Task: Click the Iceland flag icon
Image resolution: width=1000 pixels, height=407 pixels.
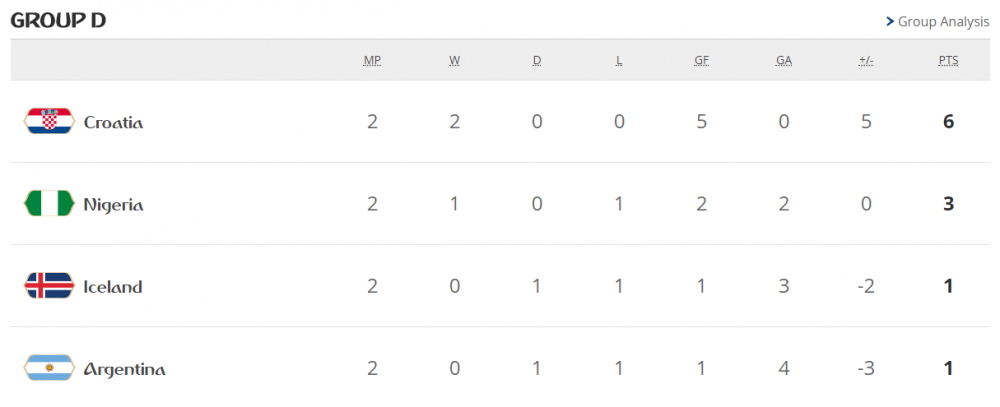Action: click(49, 286)
